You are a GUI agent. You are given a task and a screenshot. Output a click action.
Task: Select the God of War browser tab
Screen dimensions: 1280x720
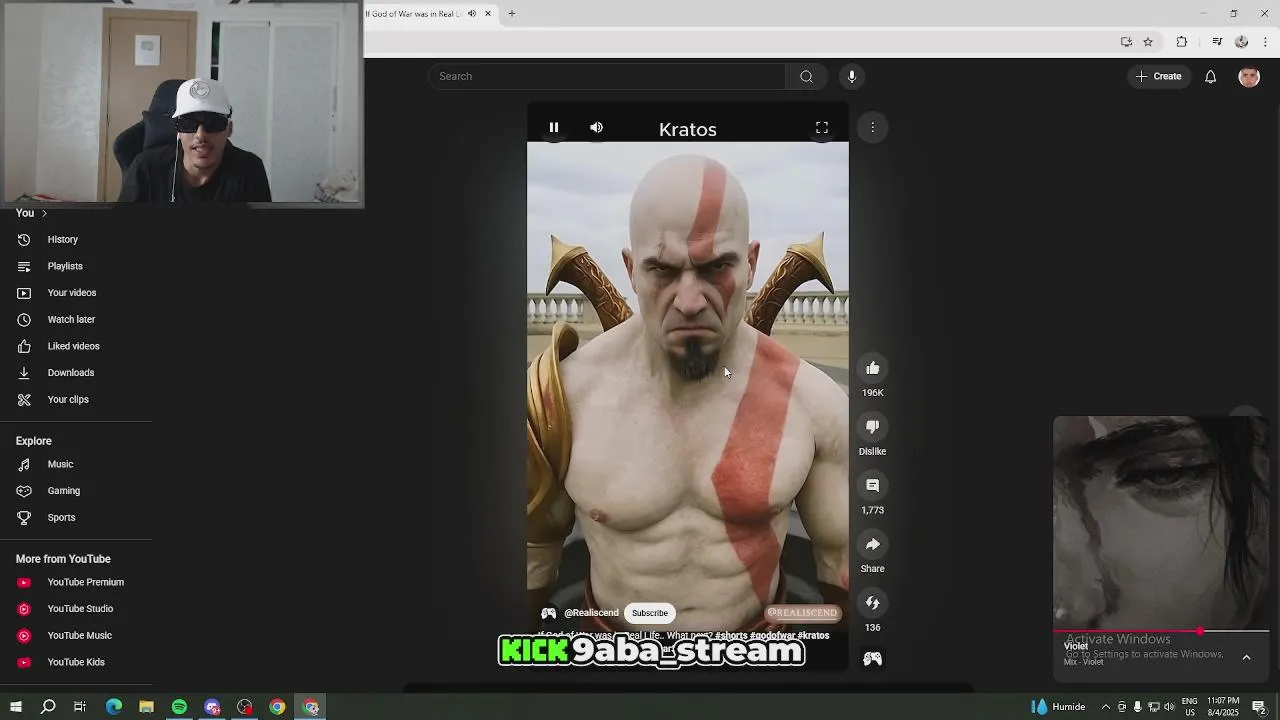tap(413, 13)
